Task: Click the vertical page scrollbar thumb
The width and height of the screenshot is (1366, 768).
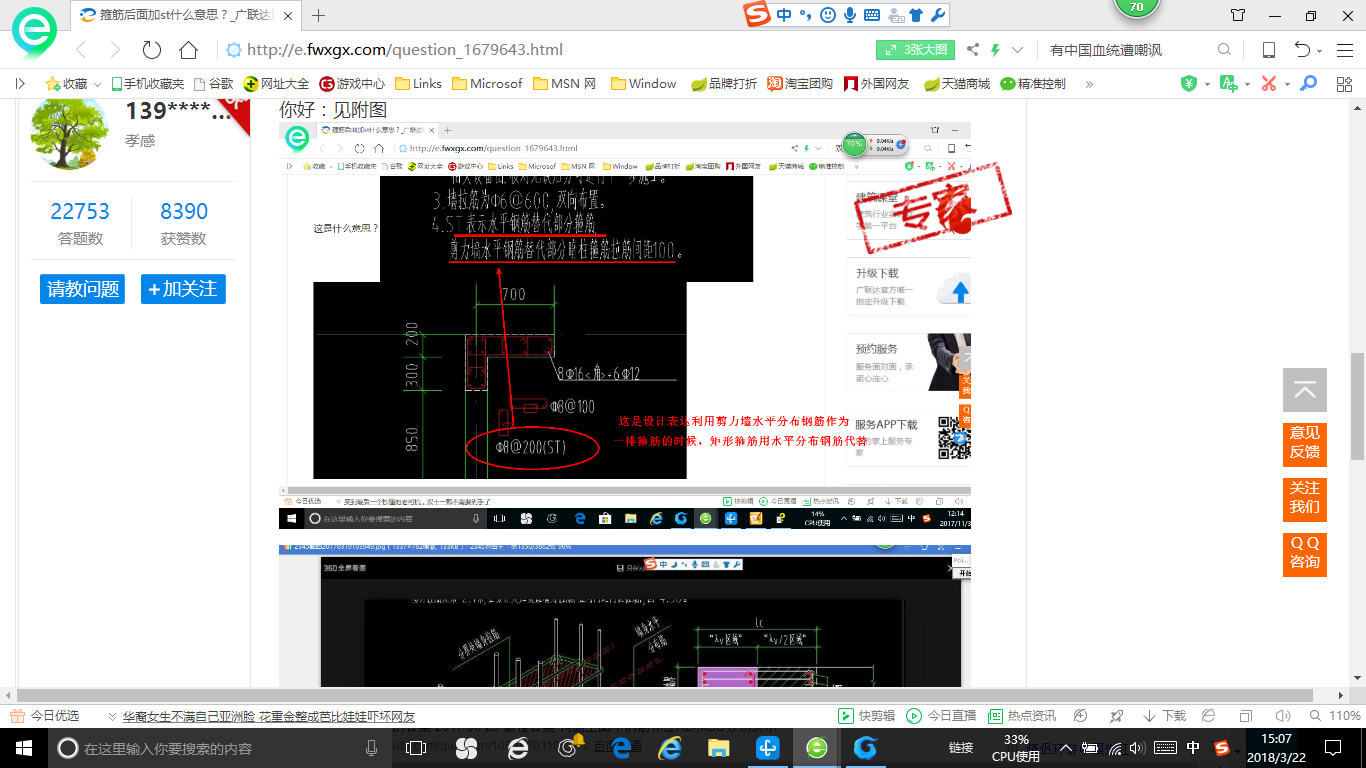Action: [1357, 406]
